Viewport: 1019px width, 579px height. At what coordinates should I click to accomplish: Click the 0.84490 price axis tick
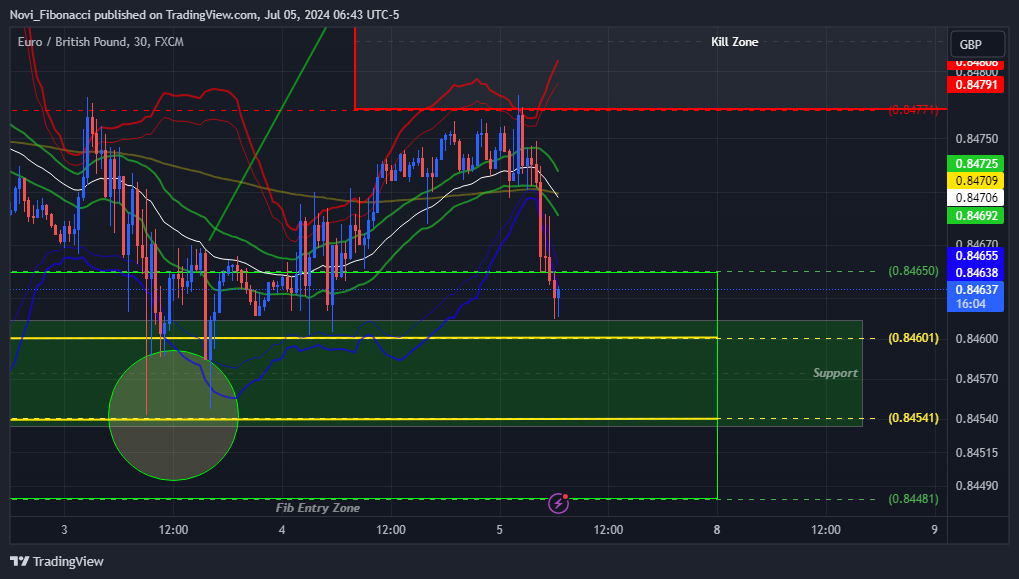tap(976, 485)
